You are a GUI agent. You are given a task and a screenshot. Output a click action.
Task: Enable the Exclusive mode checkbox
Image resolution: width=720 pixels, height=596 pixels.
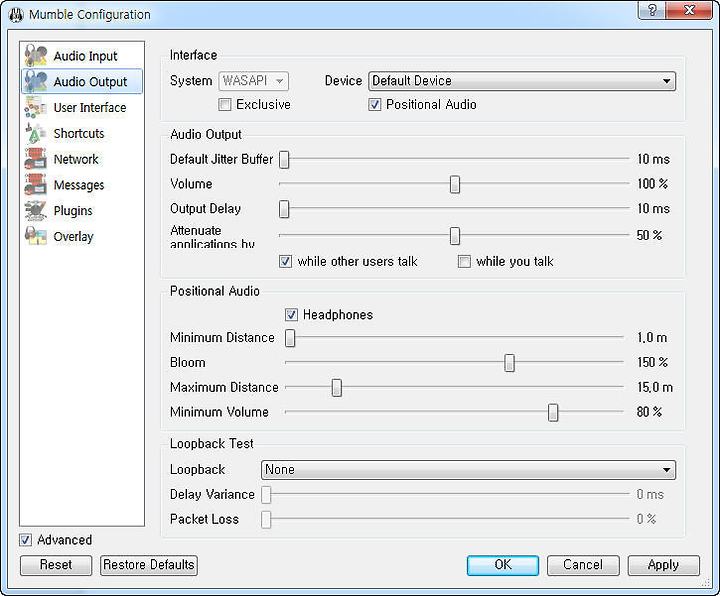[x=225, y=105]
